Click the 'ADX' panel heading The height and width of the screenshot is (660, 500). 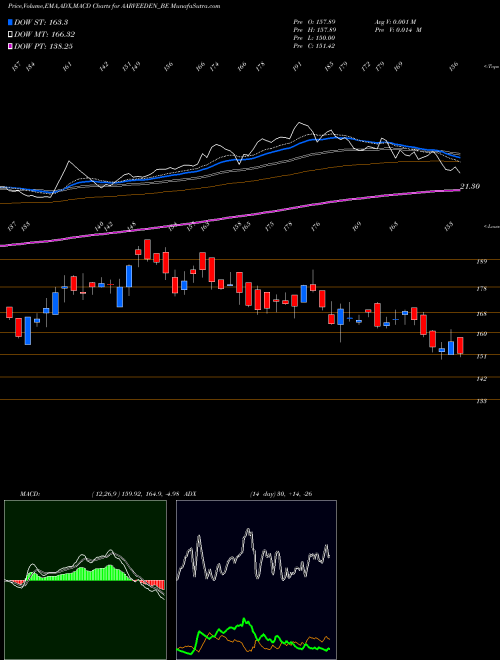click(x=191, y=494)
